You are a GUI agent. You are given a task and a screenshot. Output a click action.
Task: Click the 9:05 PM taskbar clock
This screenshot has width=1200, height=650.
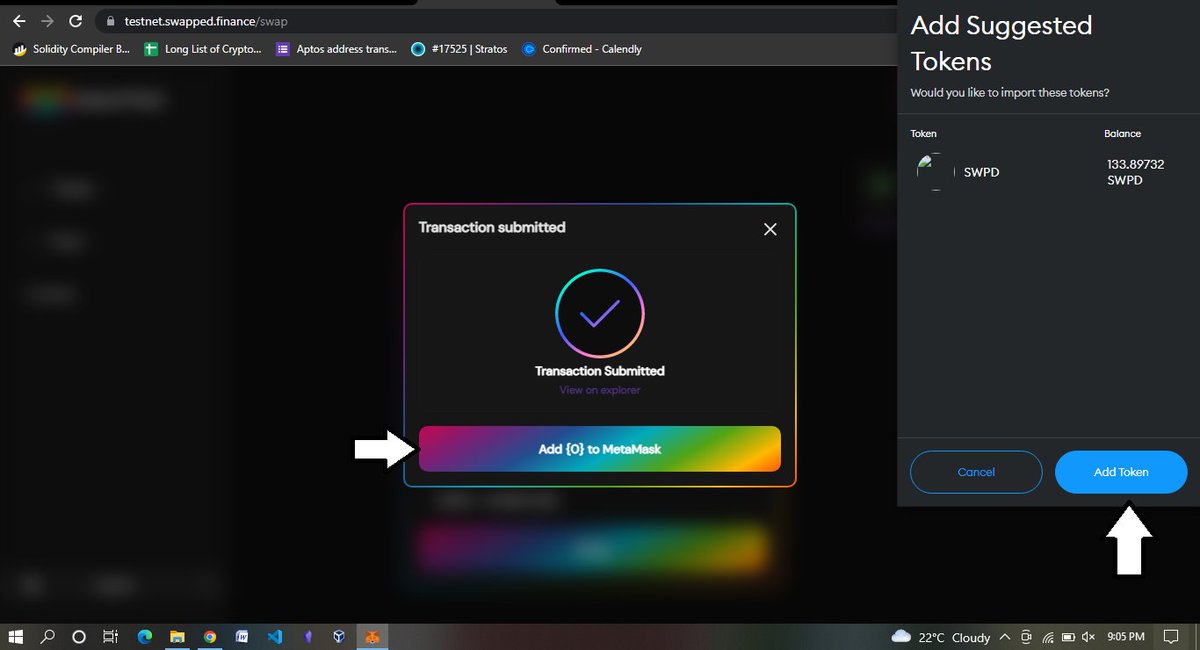[x=1126, y=637]
